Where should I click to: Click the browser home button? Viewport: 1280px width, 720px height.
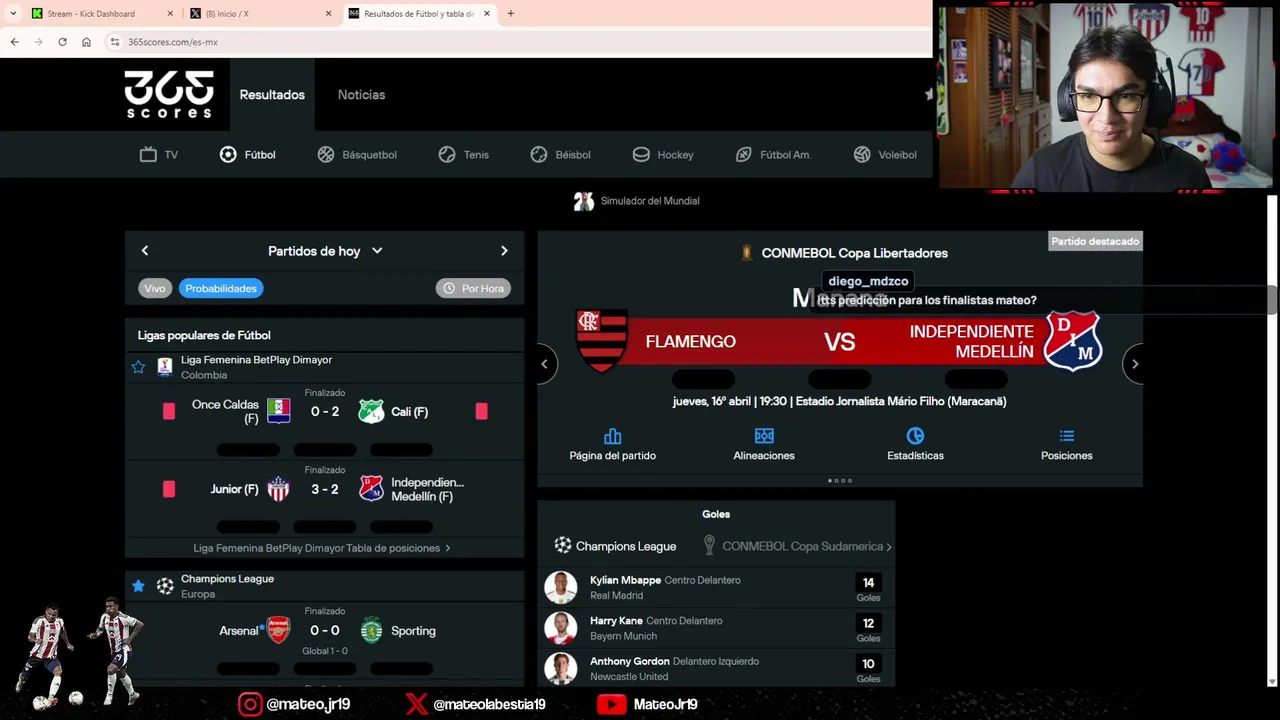(x=86, y=42)
